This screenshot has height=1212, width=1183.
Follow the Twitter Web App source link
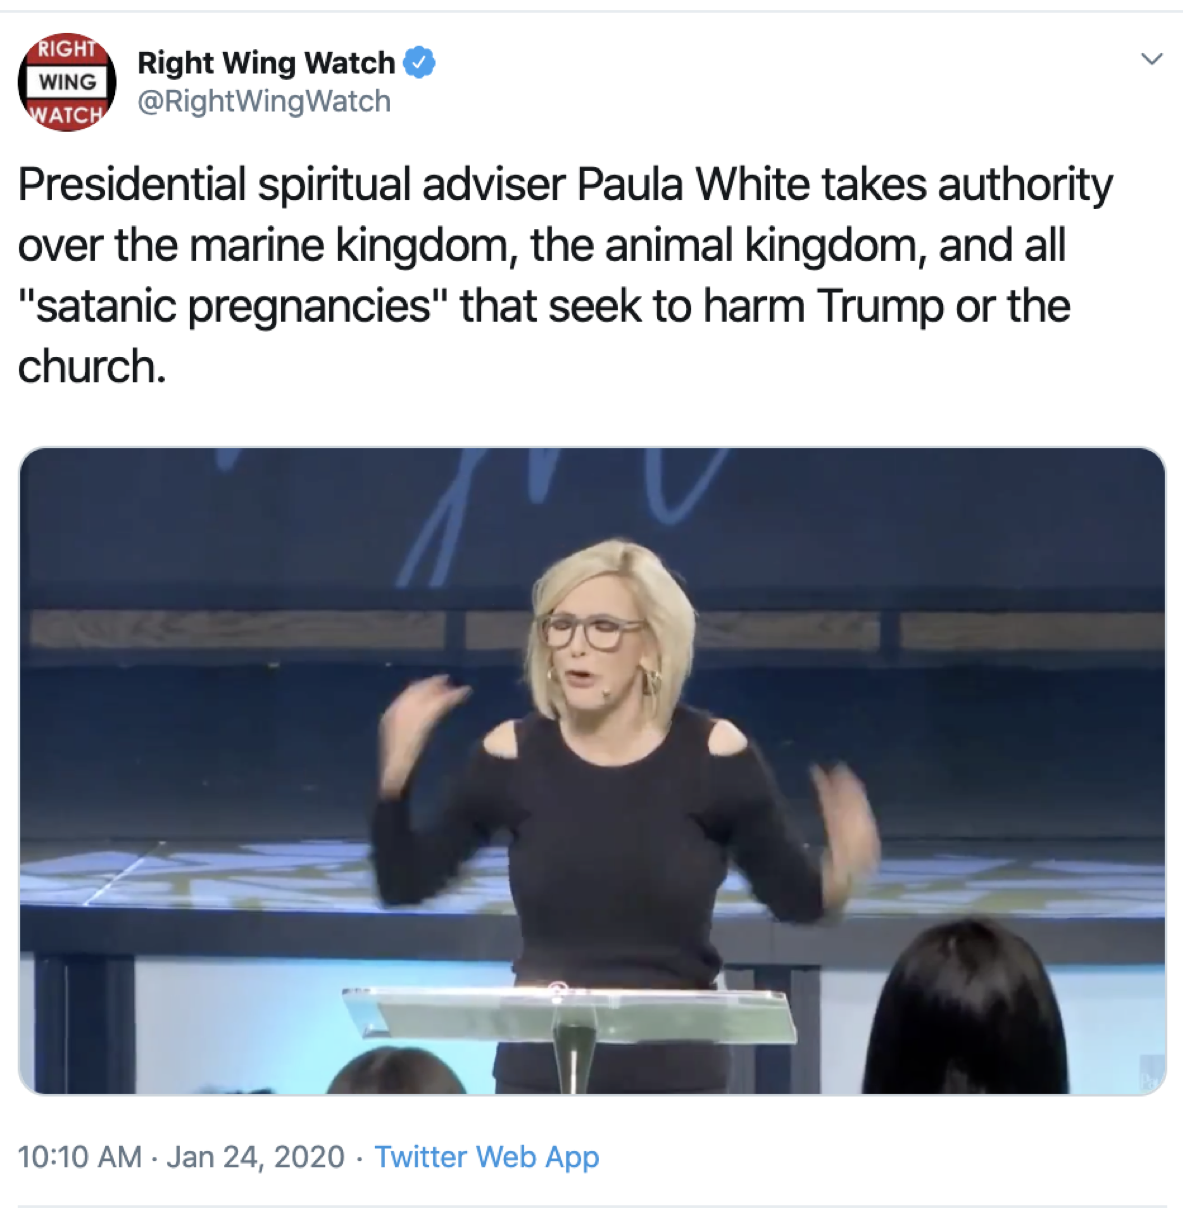[487, 1157]
